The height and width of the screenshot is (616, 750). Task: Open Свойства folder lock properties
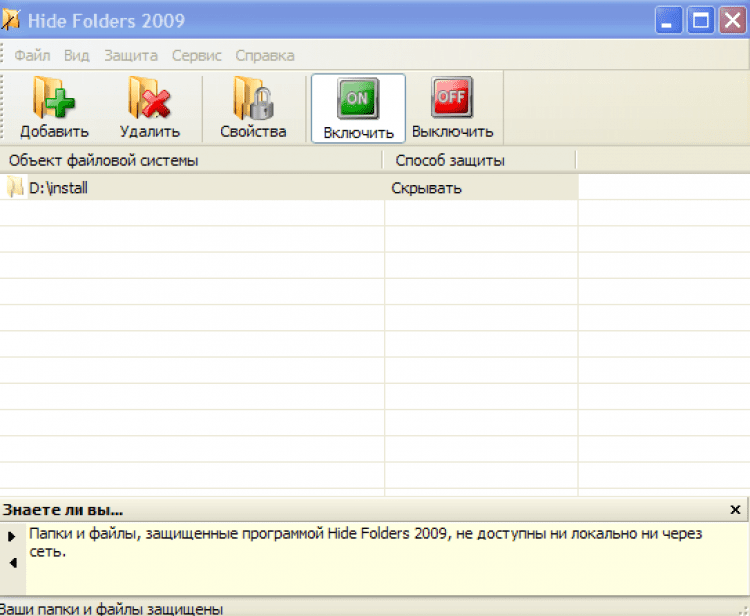point(253,108)
